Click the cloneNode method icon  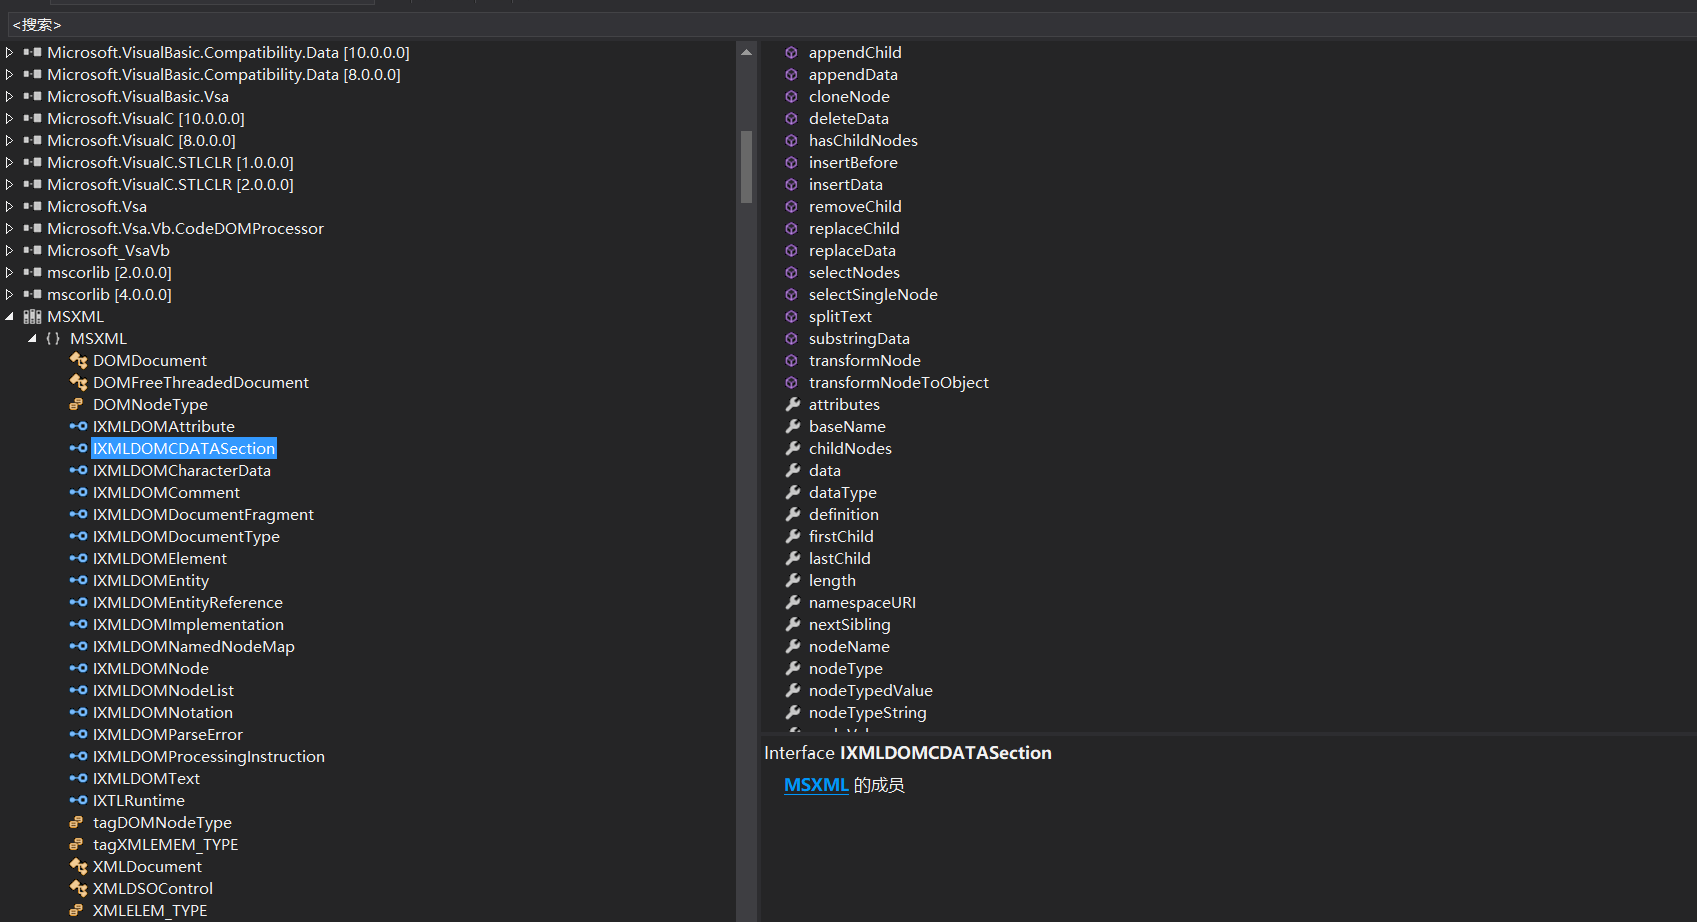(791, 96)
